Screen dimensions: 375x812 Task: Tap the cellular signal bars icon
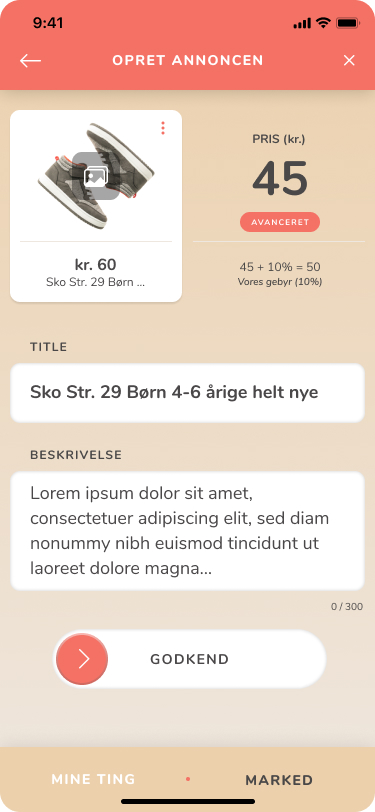302,23
